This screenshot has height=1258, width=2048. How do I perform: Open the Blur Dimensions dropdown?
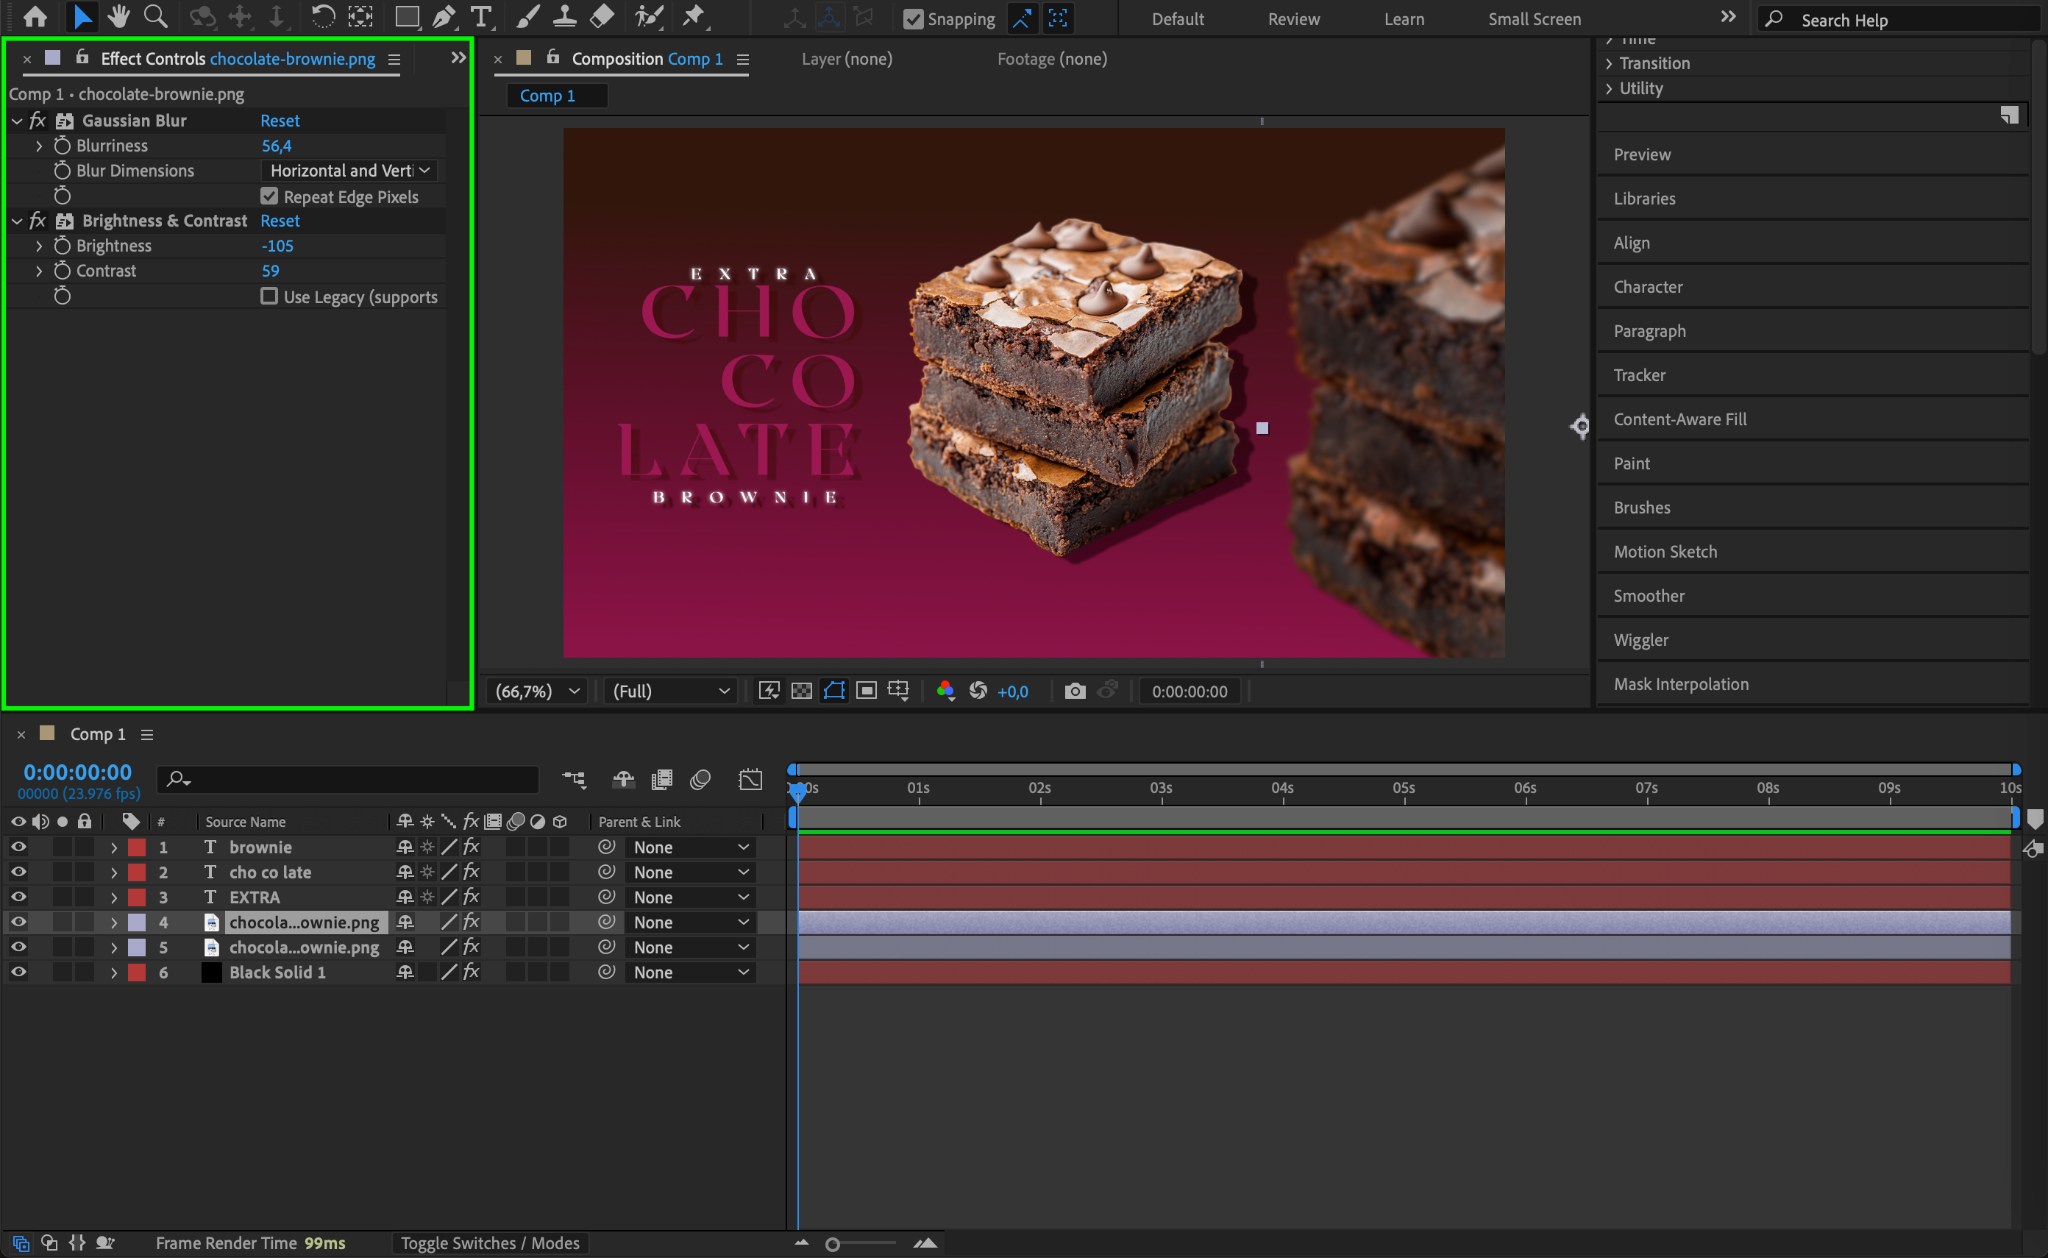(x=350, y=171)
